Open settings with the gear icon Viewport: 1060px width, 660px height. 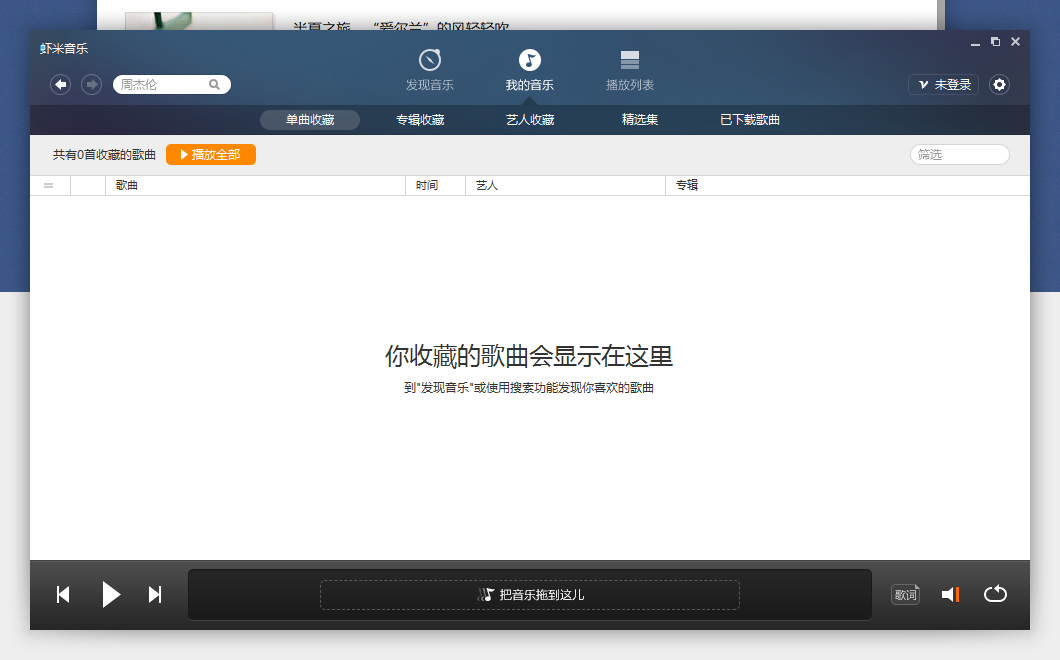pos(999,85)
